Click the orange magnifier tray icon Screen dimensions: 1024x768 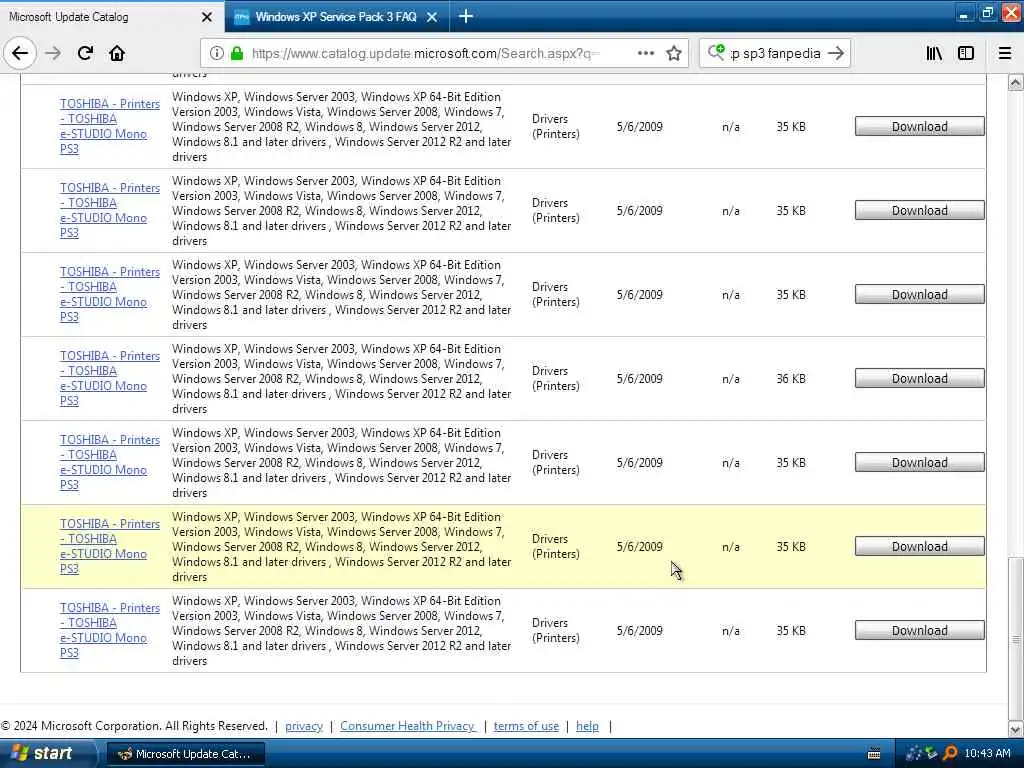[x=951, y=754]
